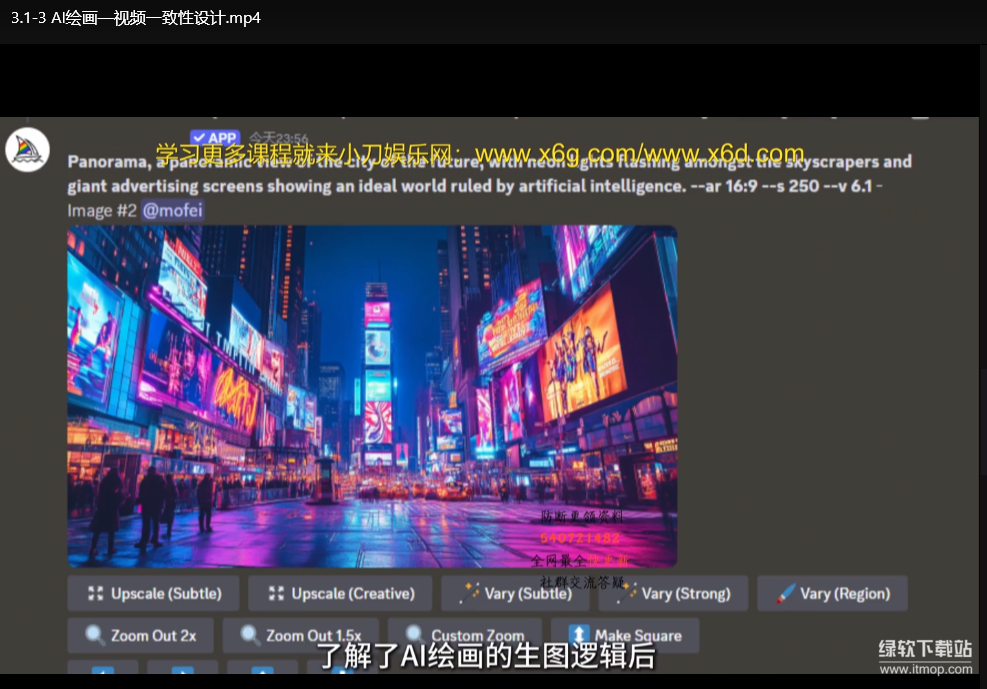Open the generated neon city image

pyautogui.click(x=372, y=396)
